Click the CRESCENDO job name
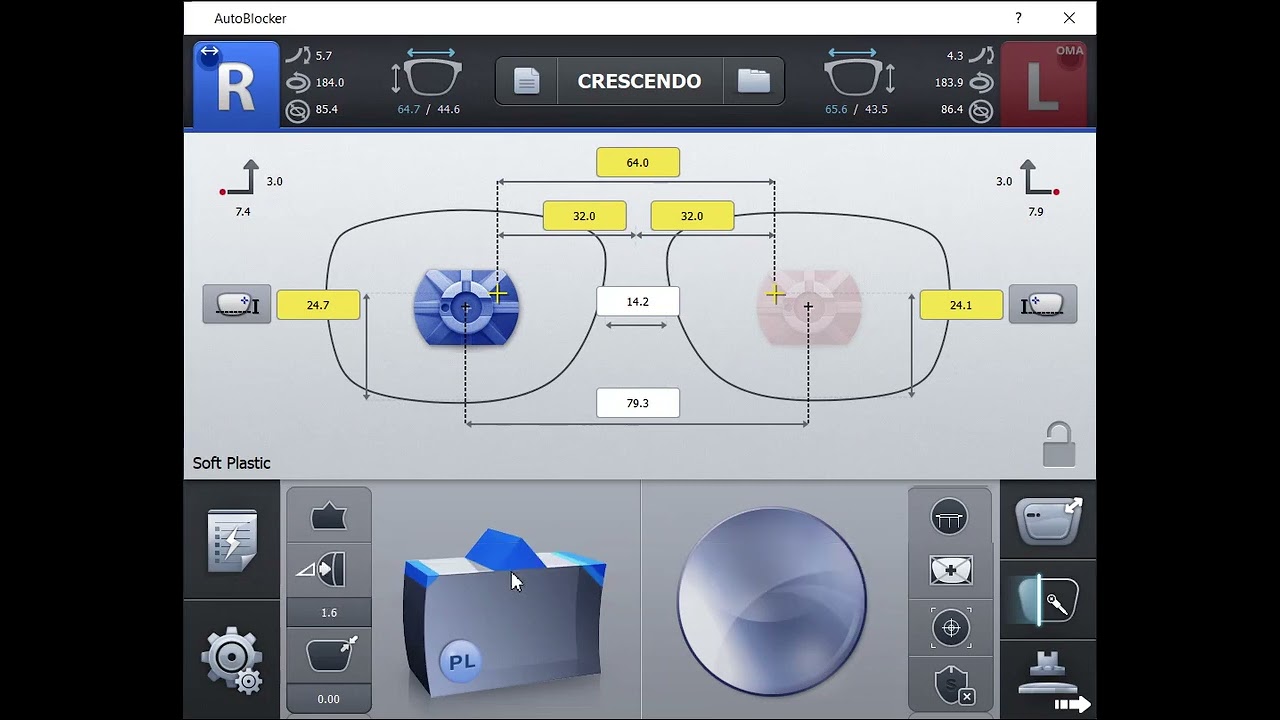This screenshot has height=720, width=1280. pos(640,81)
